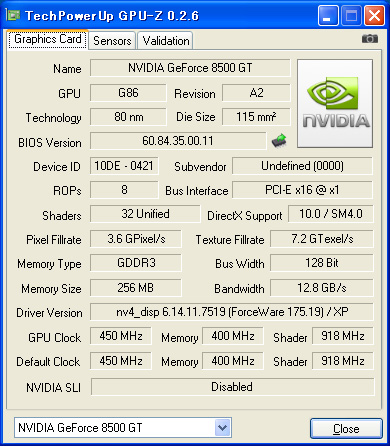This screenshot has width=390, height=446.
Task: Save BIOS using the green chip icon
Action: click(x=279, y=140)
